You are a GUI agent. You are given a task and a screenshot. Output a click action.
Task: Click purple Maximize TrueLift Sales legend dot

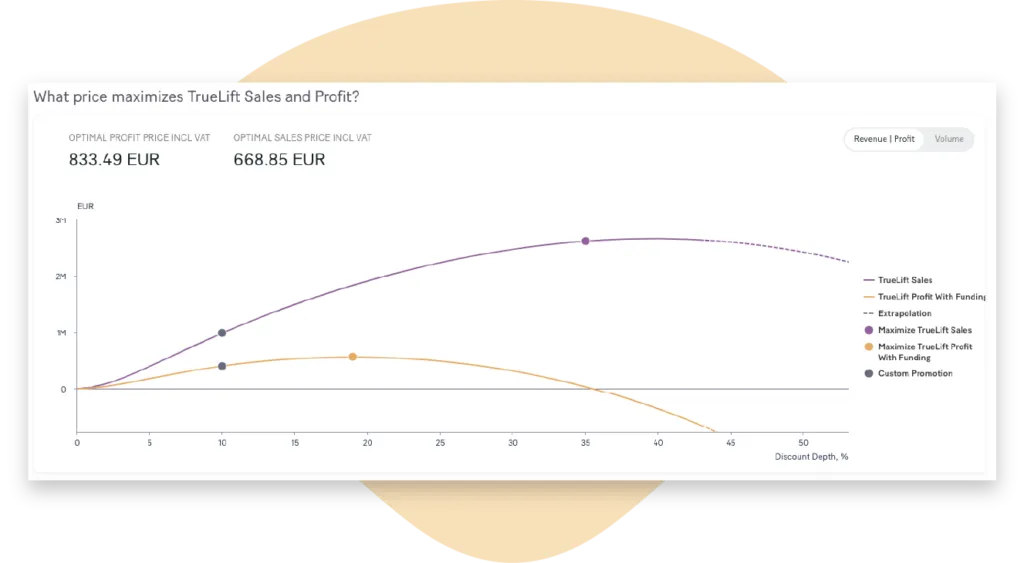(868, 330)
